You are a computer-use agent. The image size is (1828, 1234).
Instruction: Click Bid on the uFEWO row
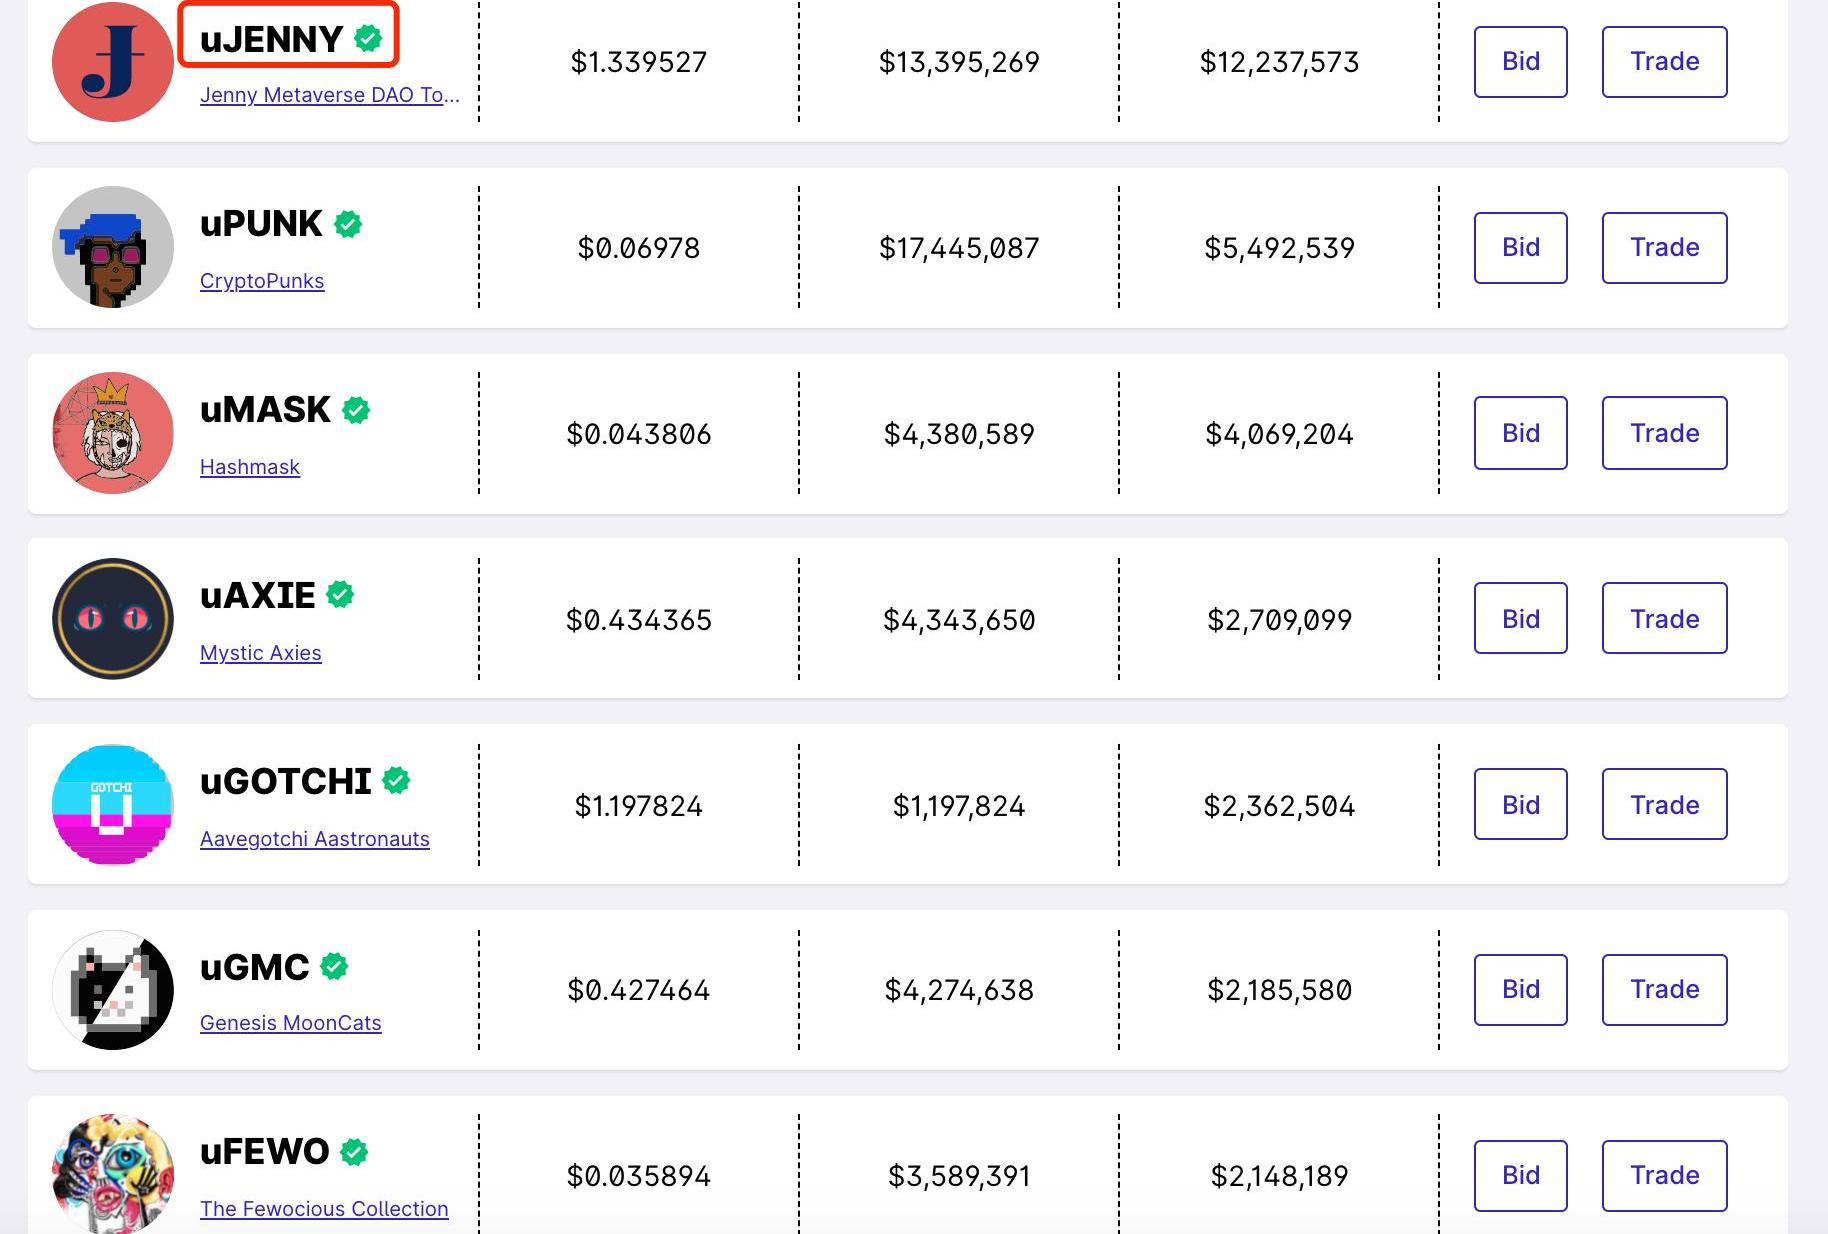point(1520,1175)
